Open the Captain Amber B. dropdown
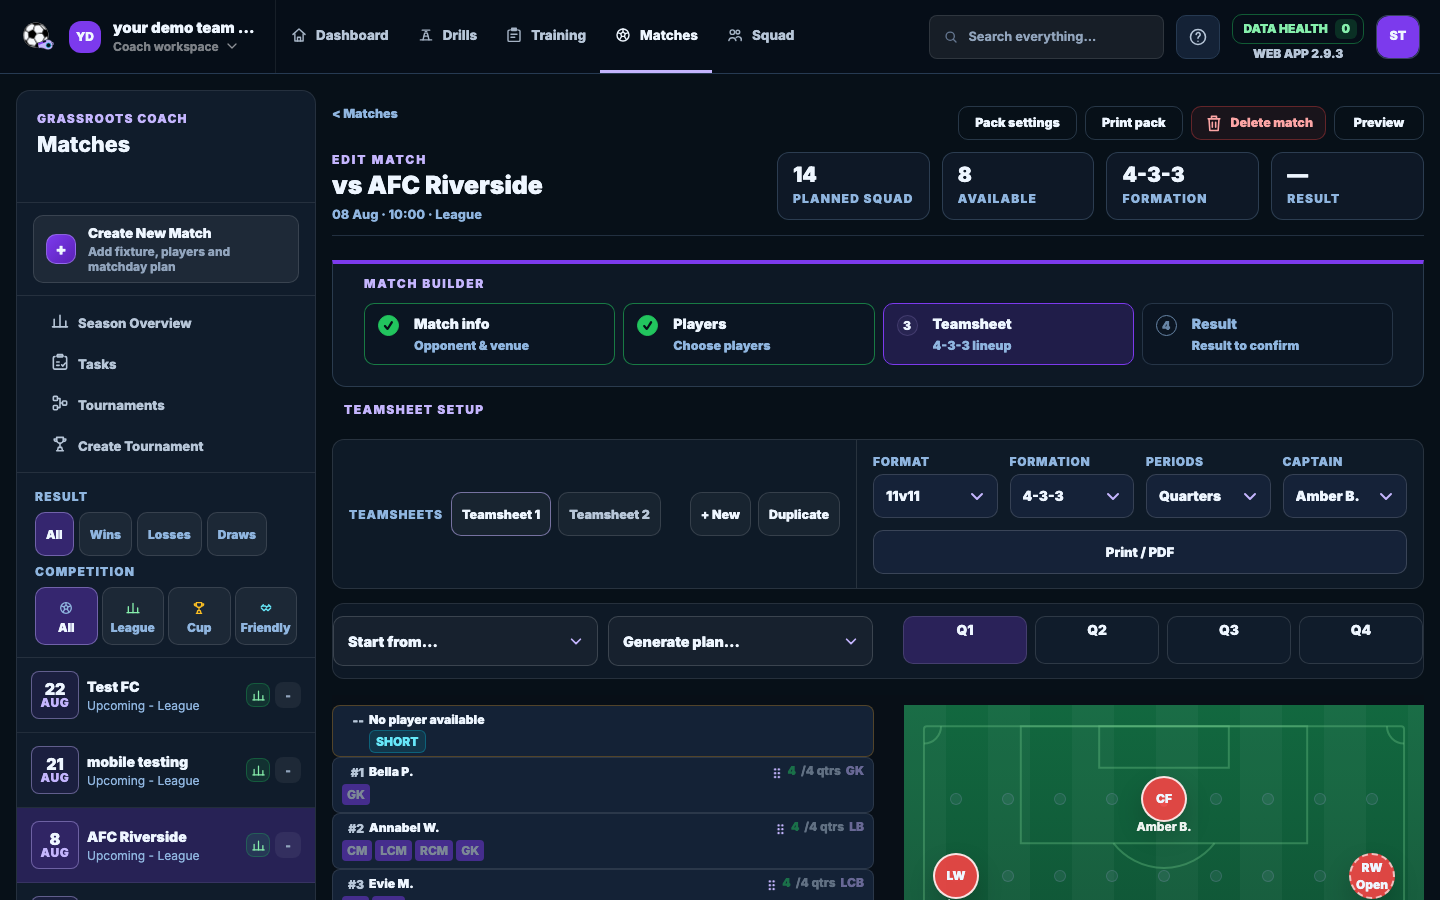 tap(1344, 496)
